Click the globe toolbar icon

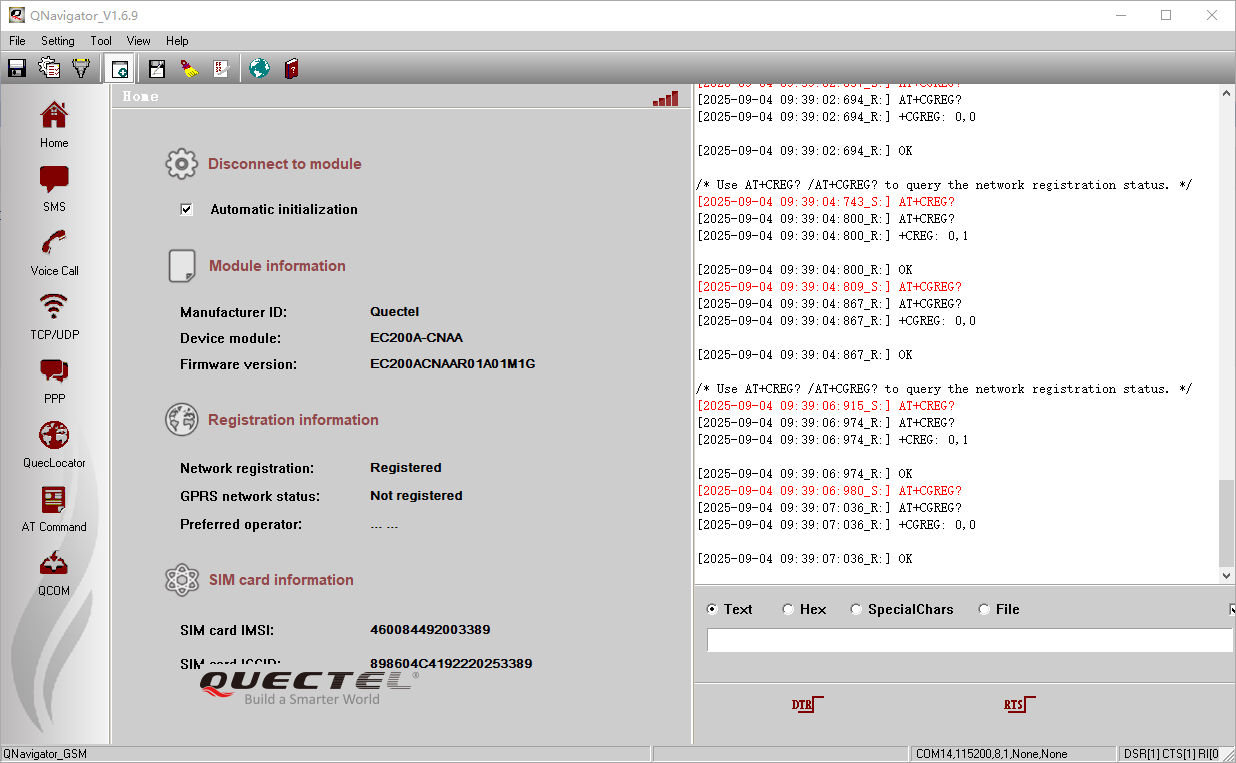click(260, 68)
